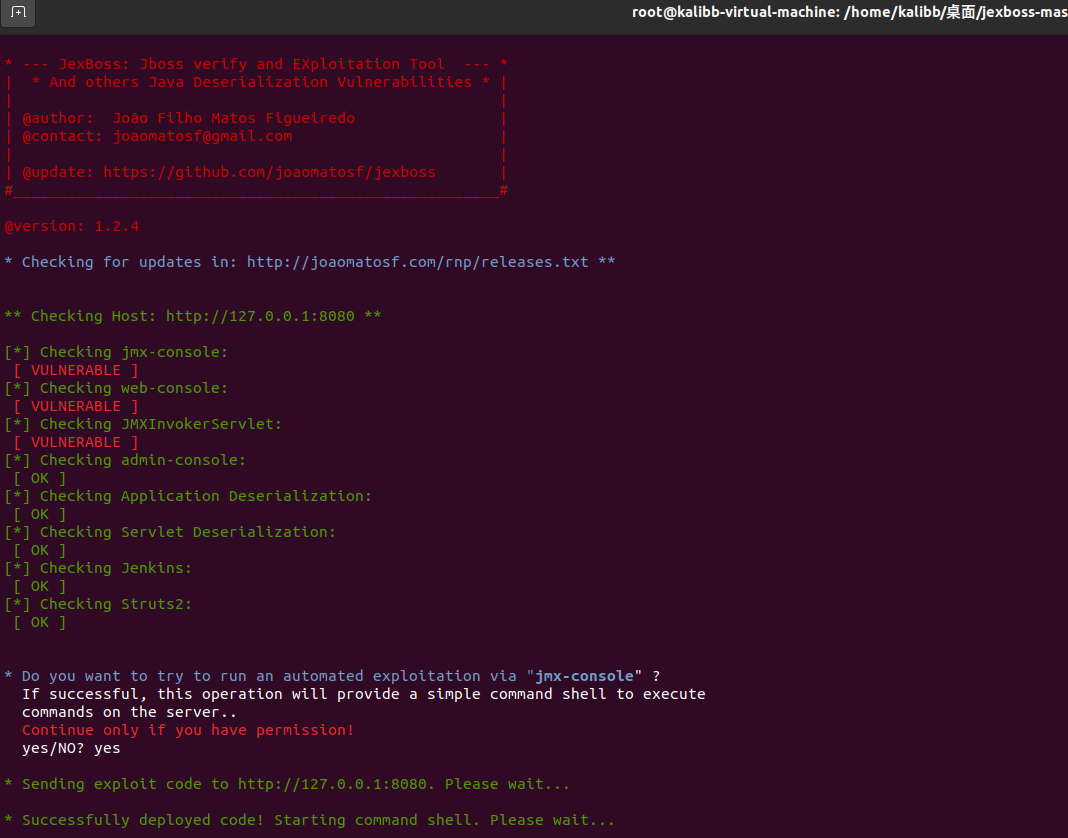Open a new terminal tab icon
1068x838 pixels.
tap(18, 12)
